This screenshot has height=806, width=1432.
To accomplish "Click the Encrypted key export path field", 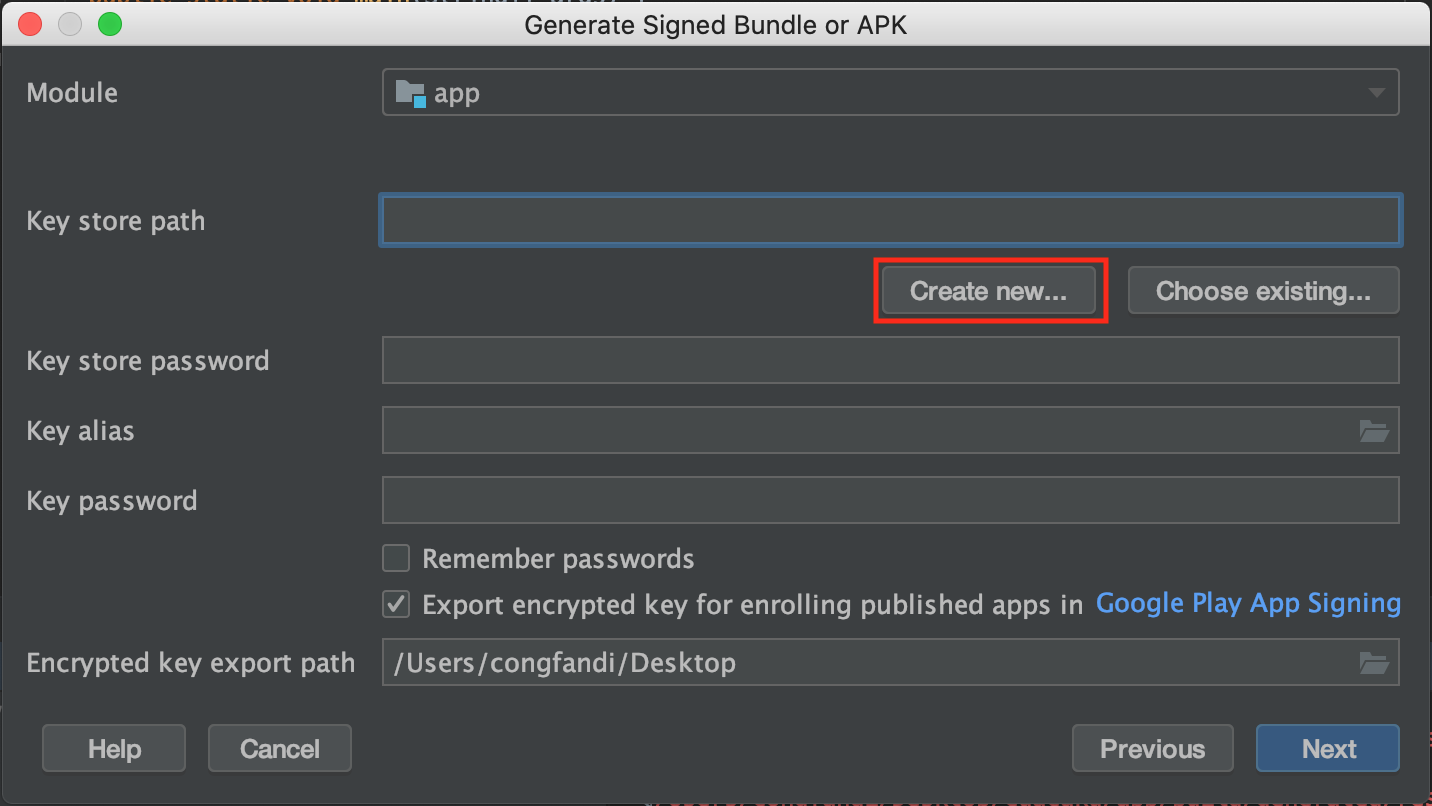I will click(x=865, y=663).
